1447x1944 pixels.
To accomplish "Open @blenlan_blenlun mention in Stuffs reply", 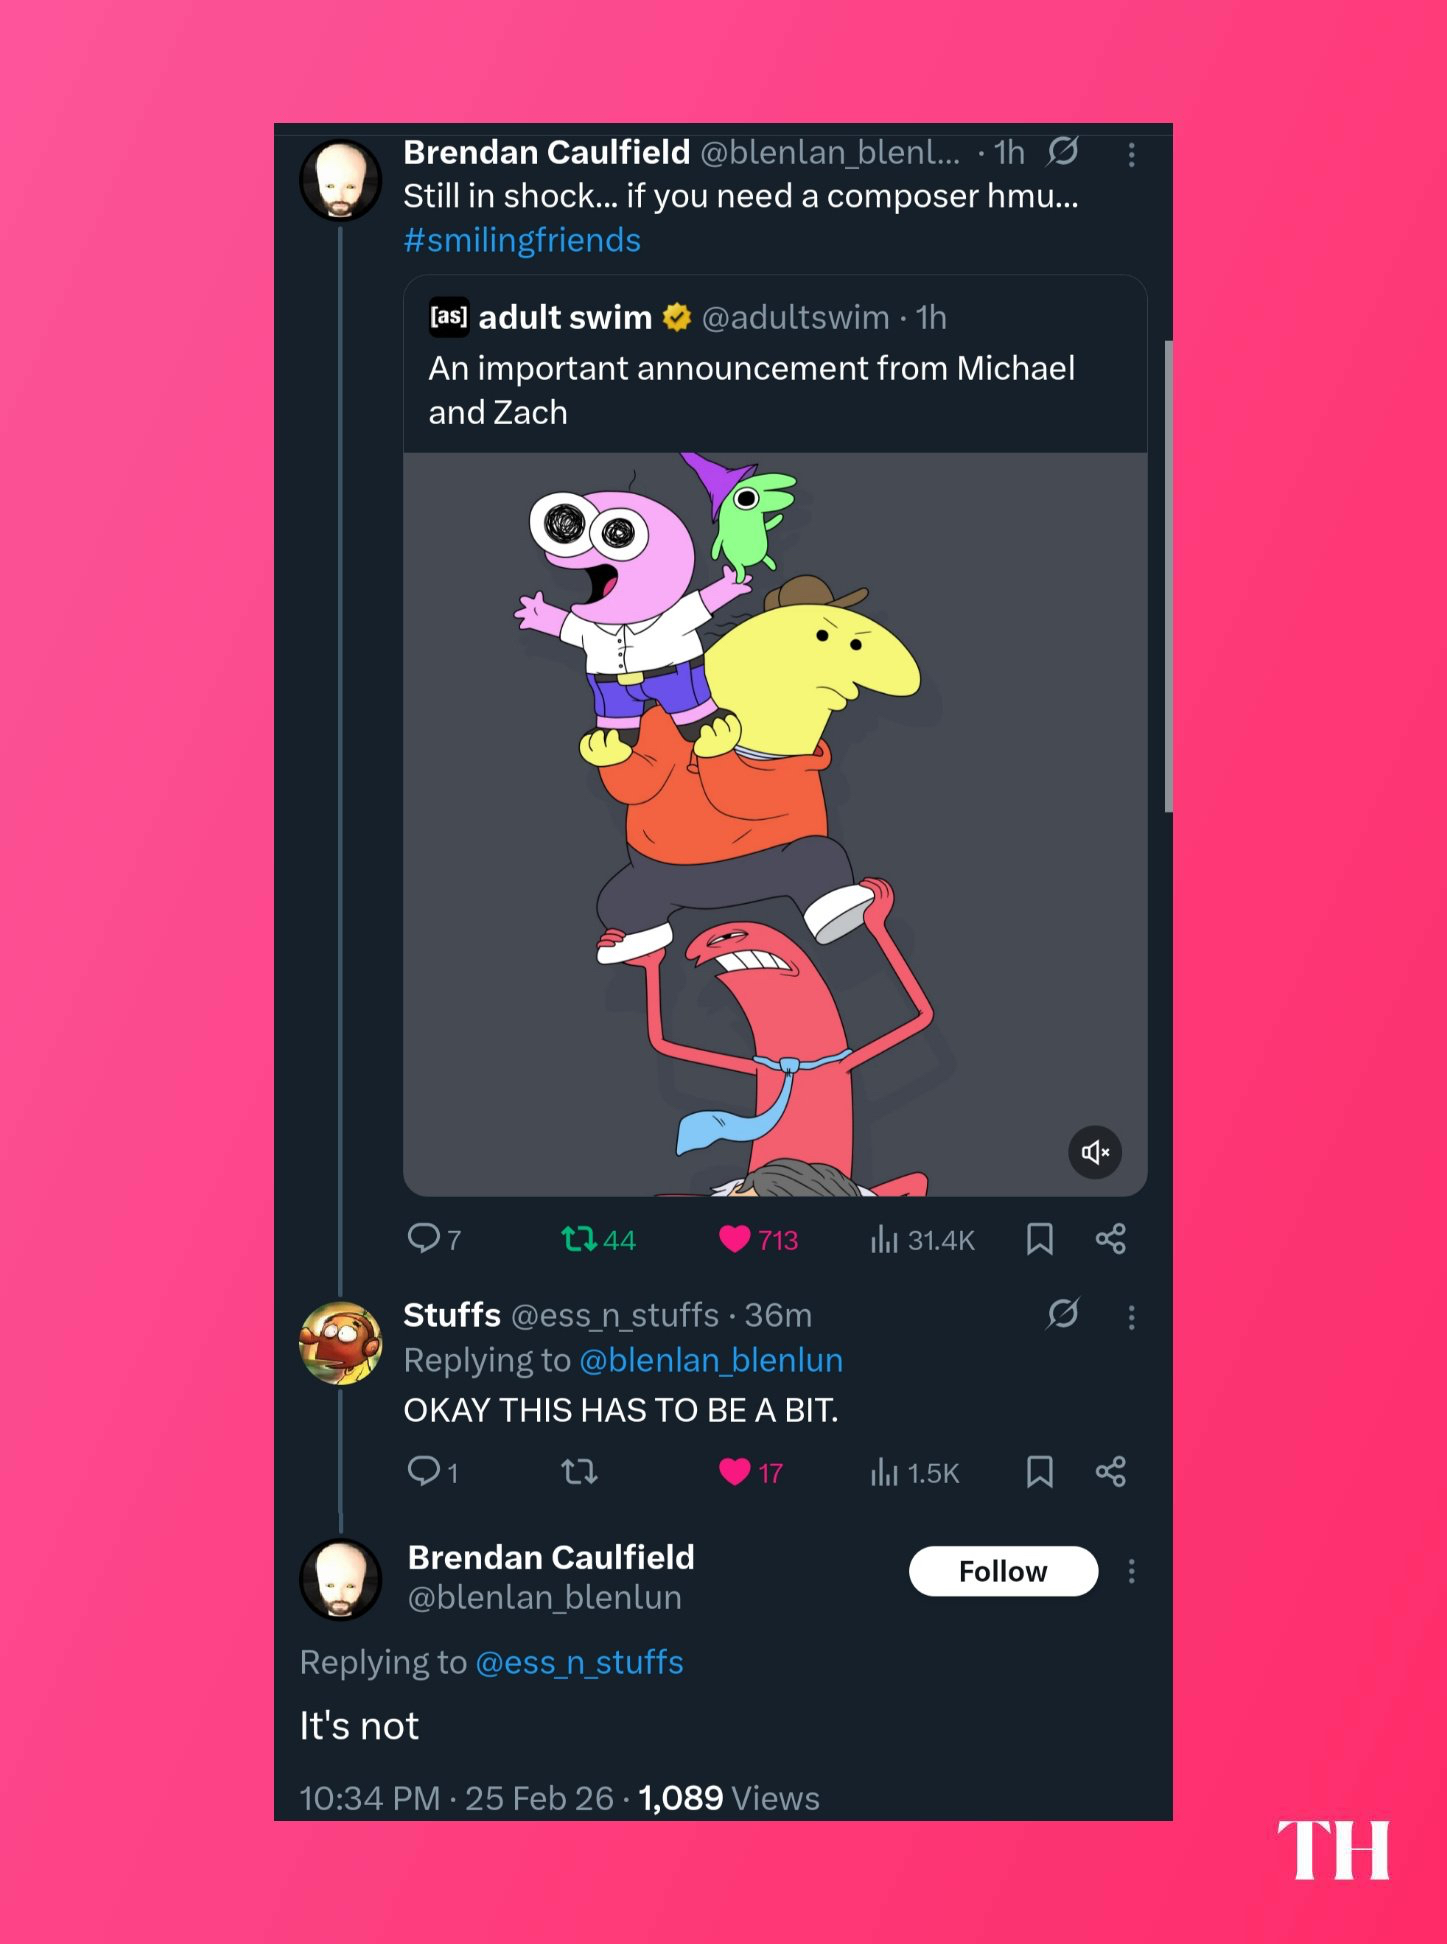I will pos(711,1360).
